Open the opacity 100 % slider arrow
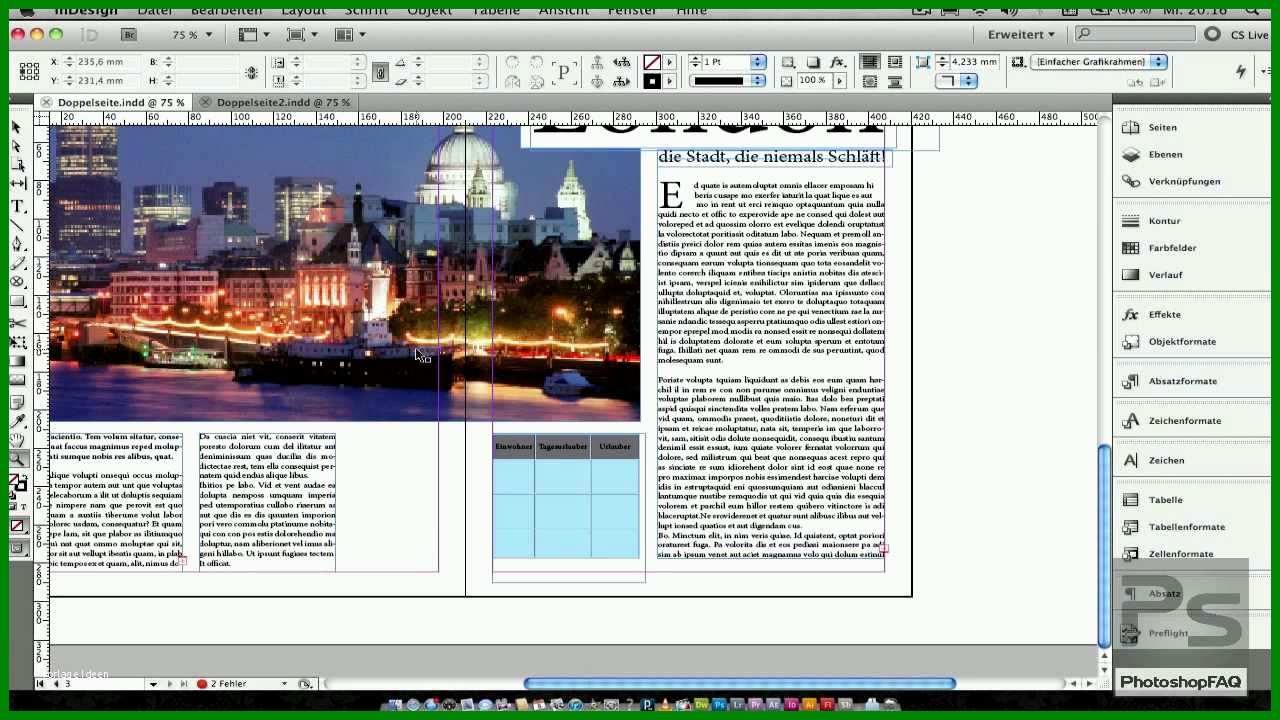This screenshot has height=720, width=1280. (839, 81)
